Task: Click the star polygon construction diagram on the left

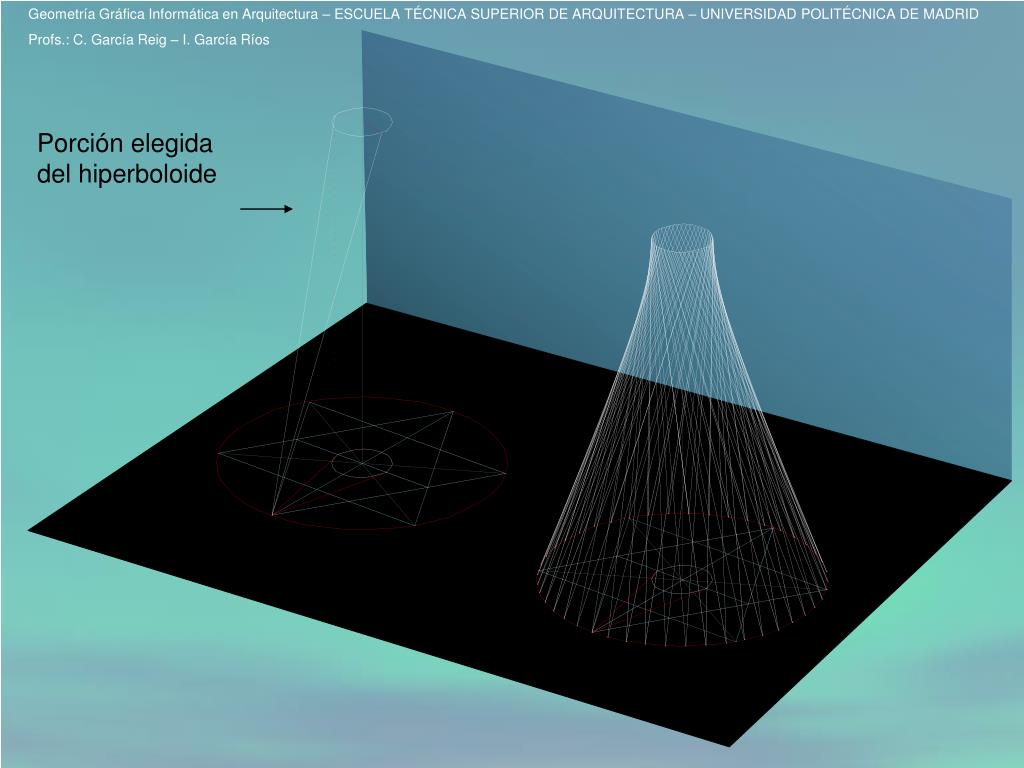Action: pyautogui.click(x=362, y=462)
